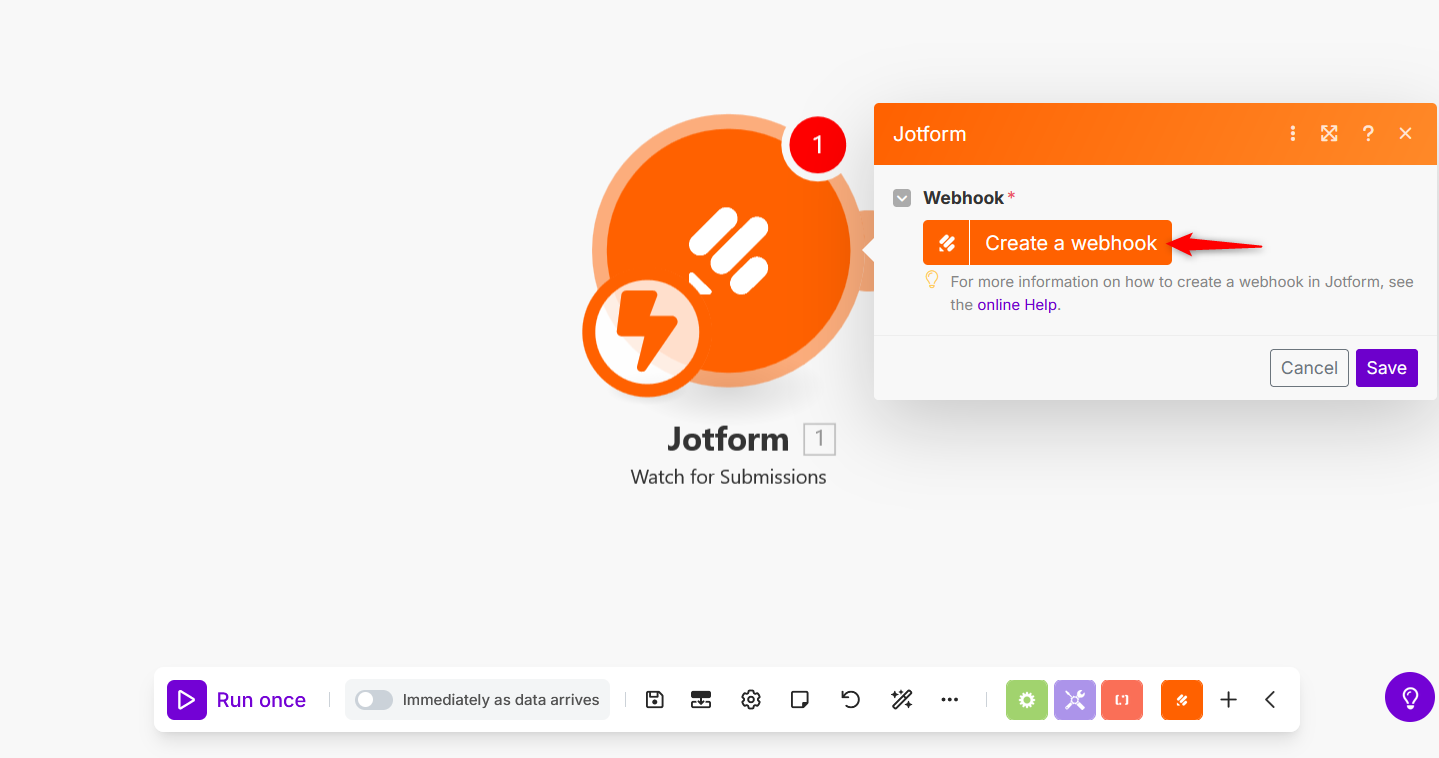Open the three-dot more options menu

click(950, 700)
